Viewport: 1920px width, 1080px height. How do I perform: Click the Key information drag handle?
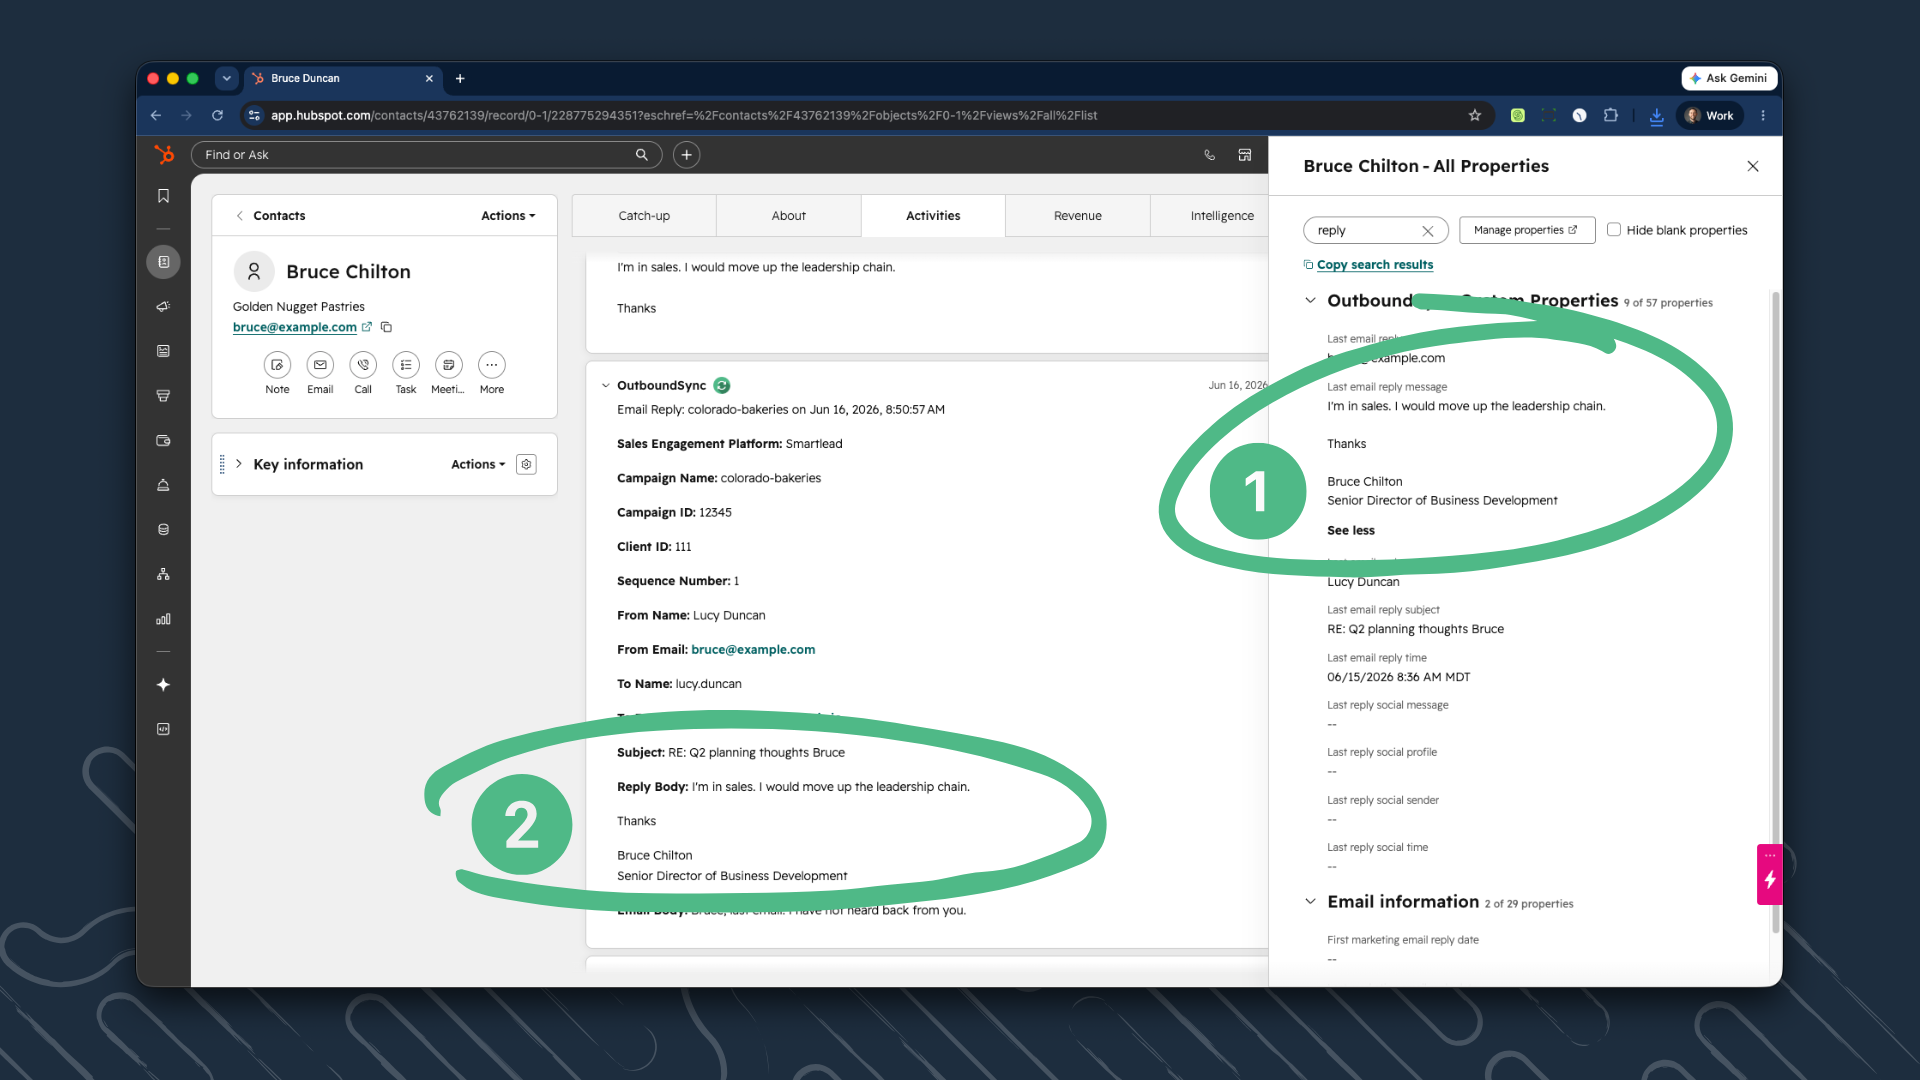coord(222,464)
